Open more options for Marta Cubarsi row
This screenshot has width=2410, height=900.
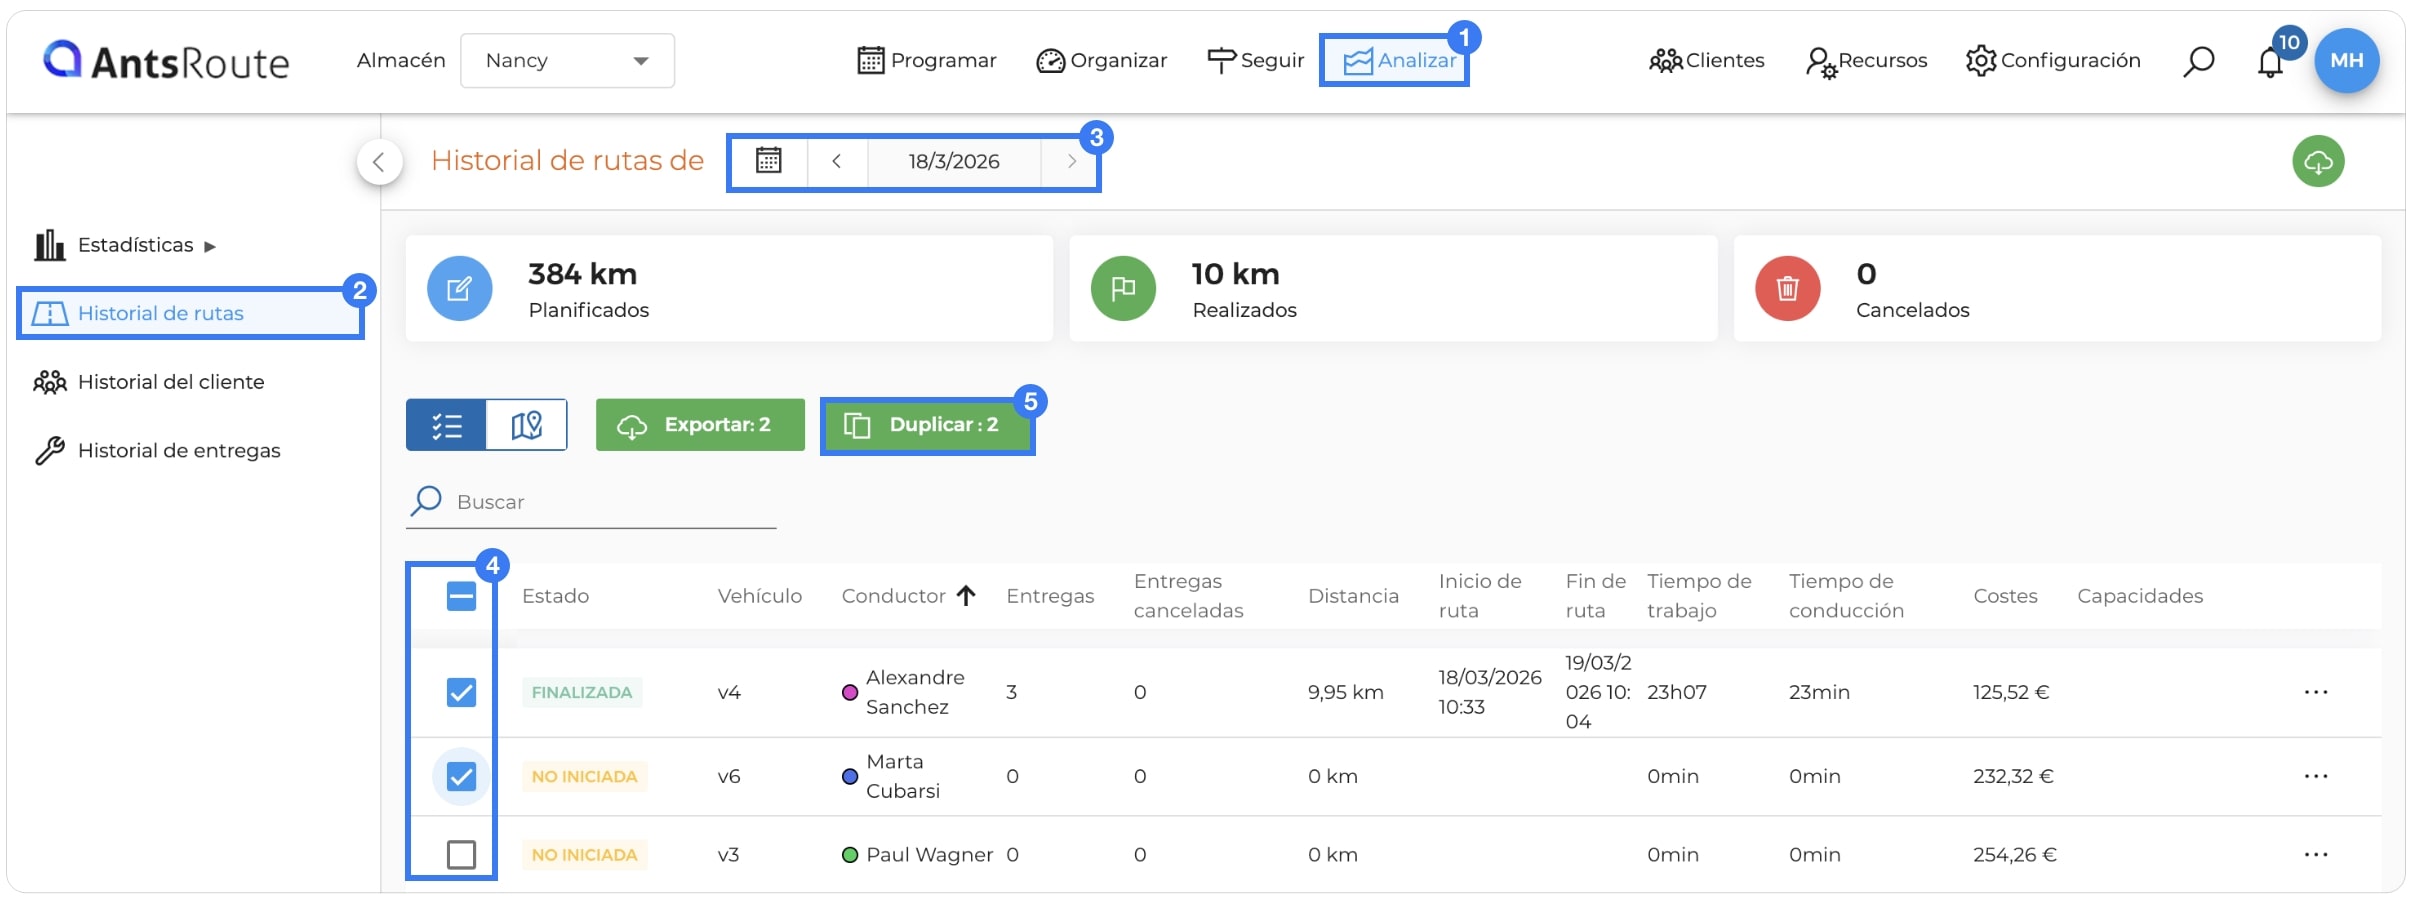pyautogui.click(x=2316, y=776)
